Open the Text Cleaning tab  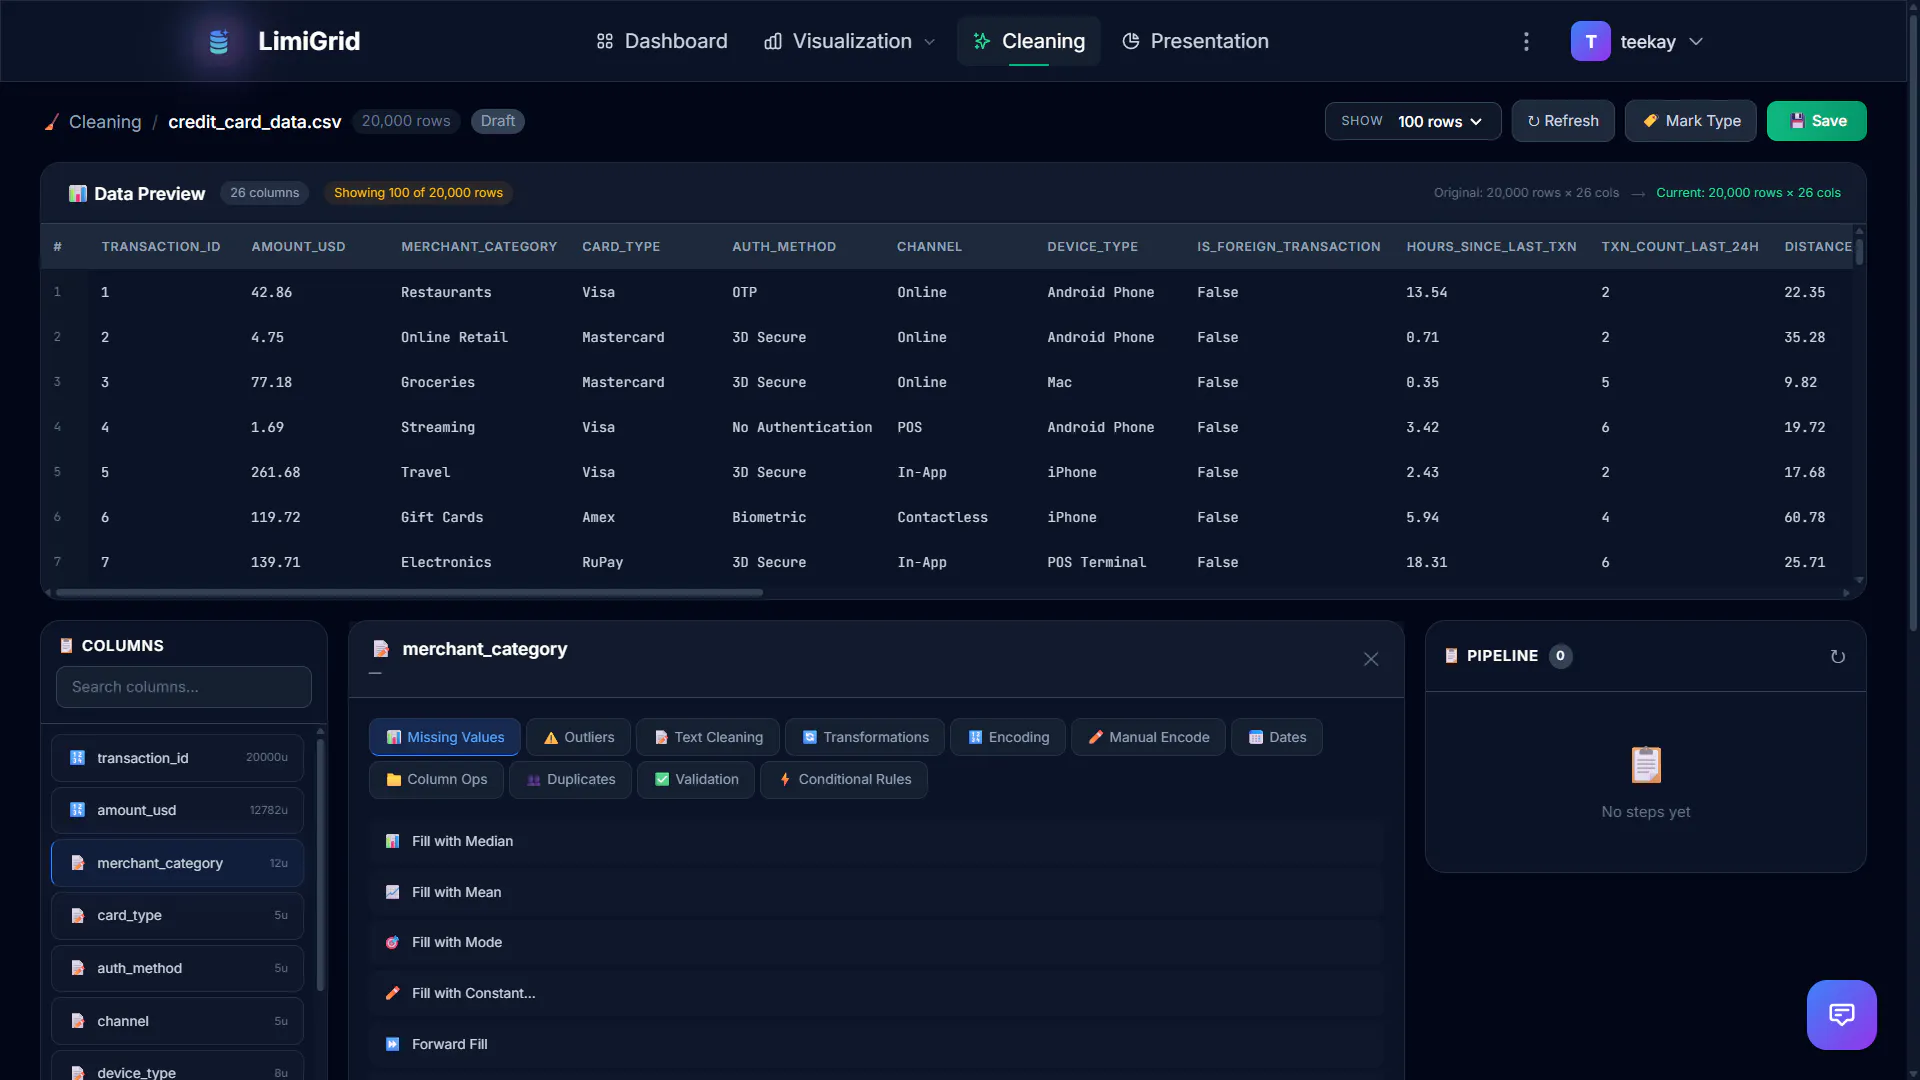pyautogui.click(x=708, y=737)
